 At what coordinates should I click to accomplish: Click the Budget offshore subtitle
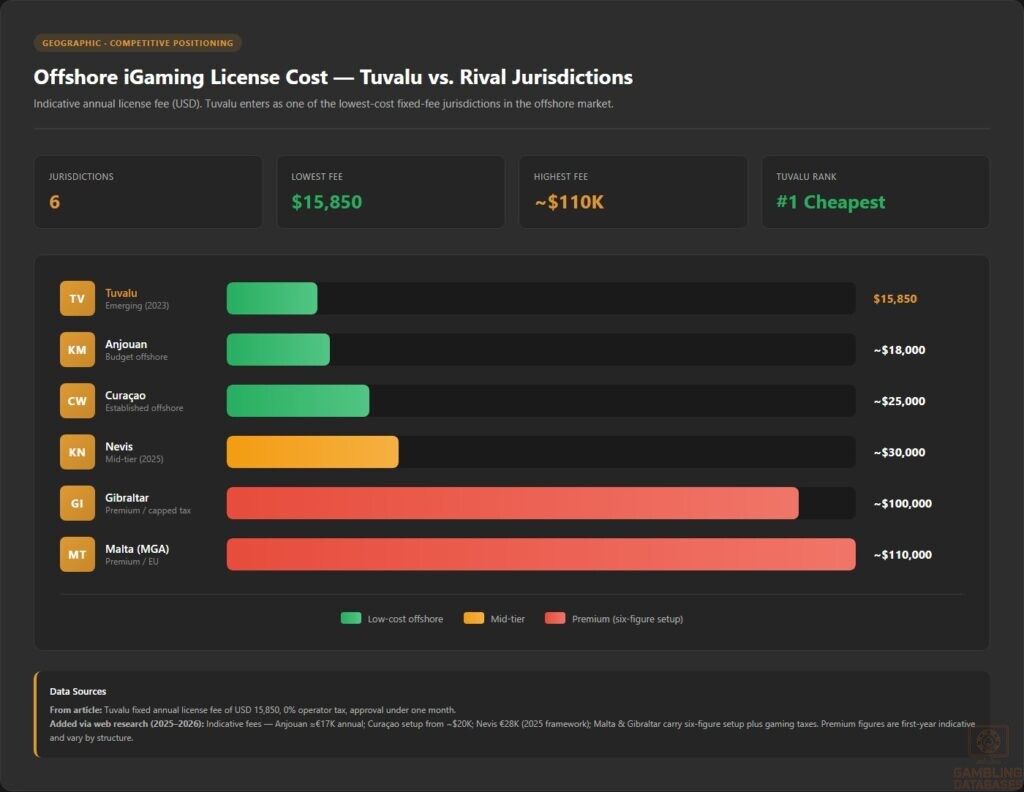coord(136,356)
